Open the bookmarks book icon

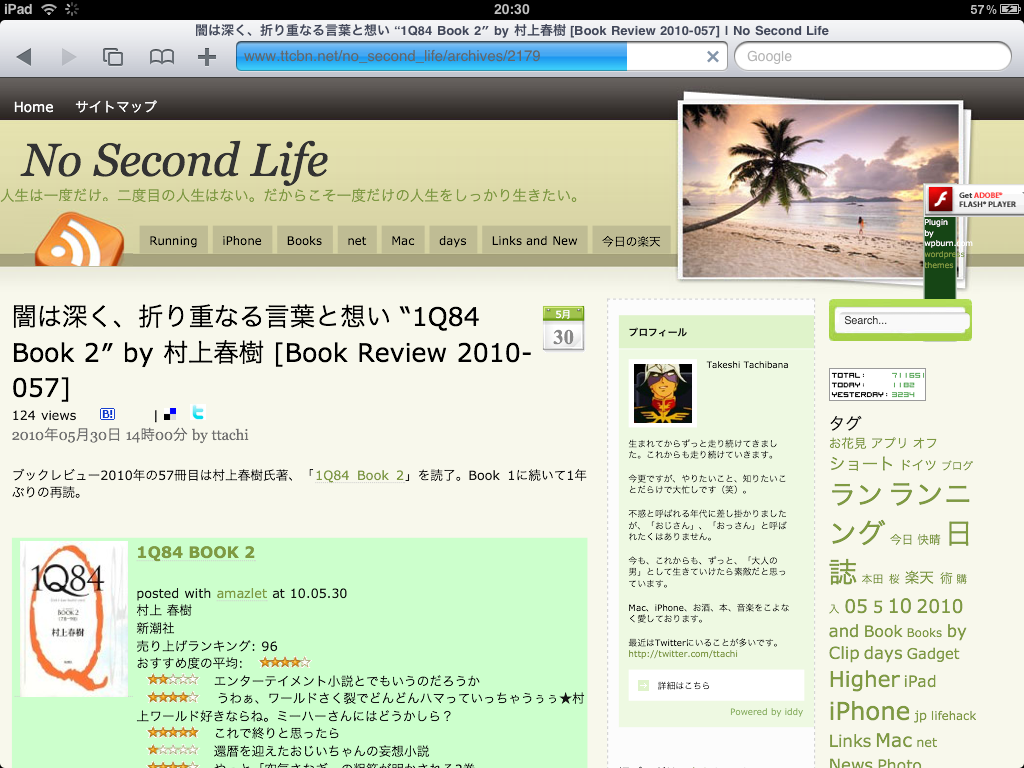(x=161, y=57)
